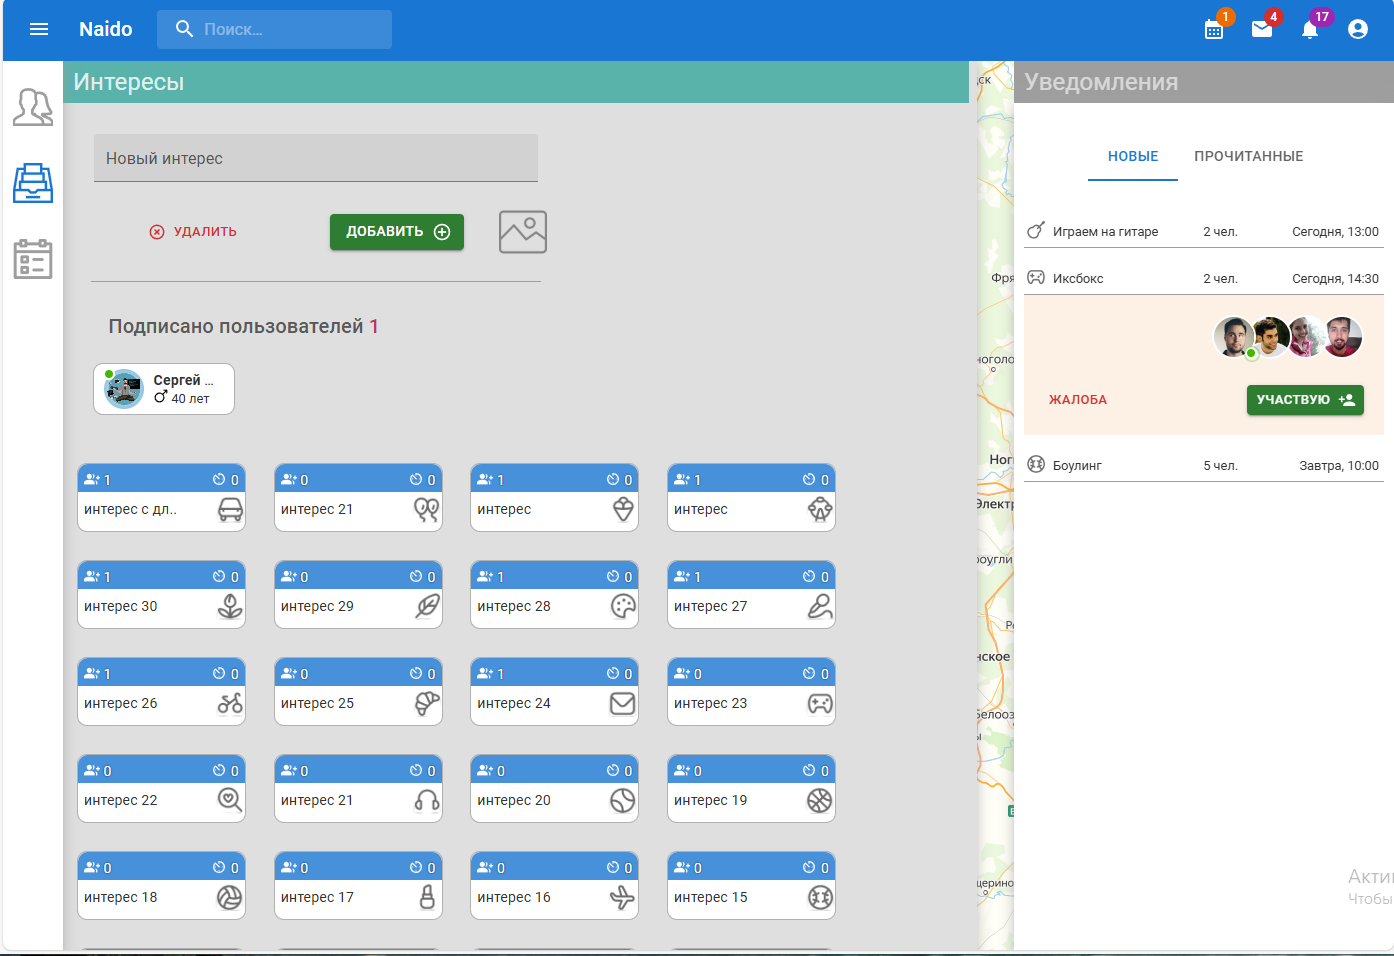Click the search field 'Поиск...'
Screen dimensions: 1394x956
pos(274,29)
